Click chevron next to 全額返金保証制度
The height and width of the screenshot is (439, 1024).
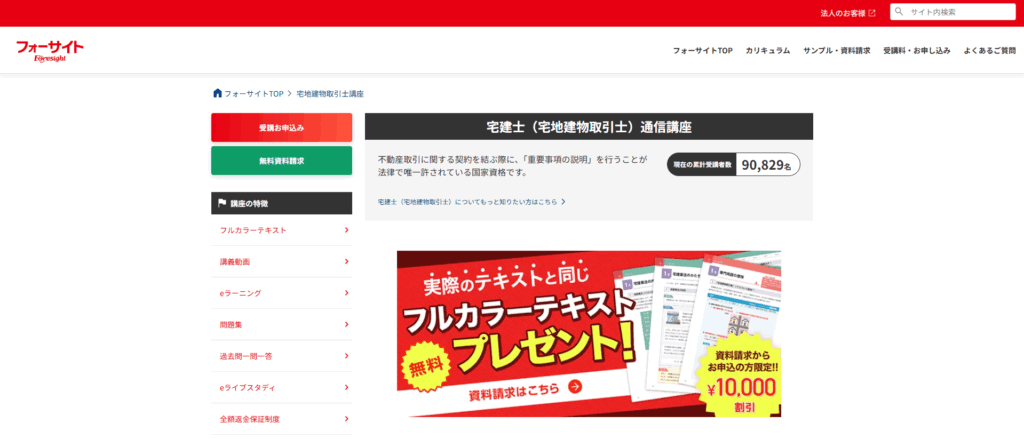point(346,419)
